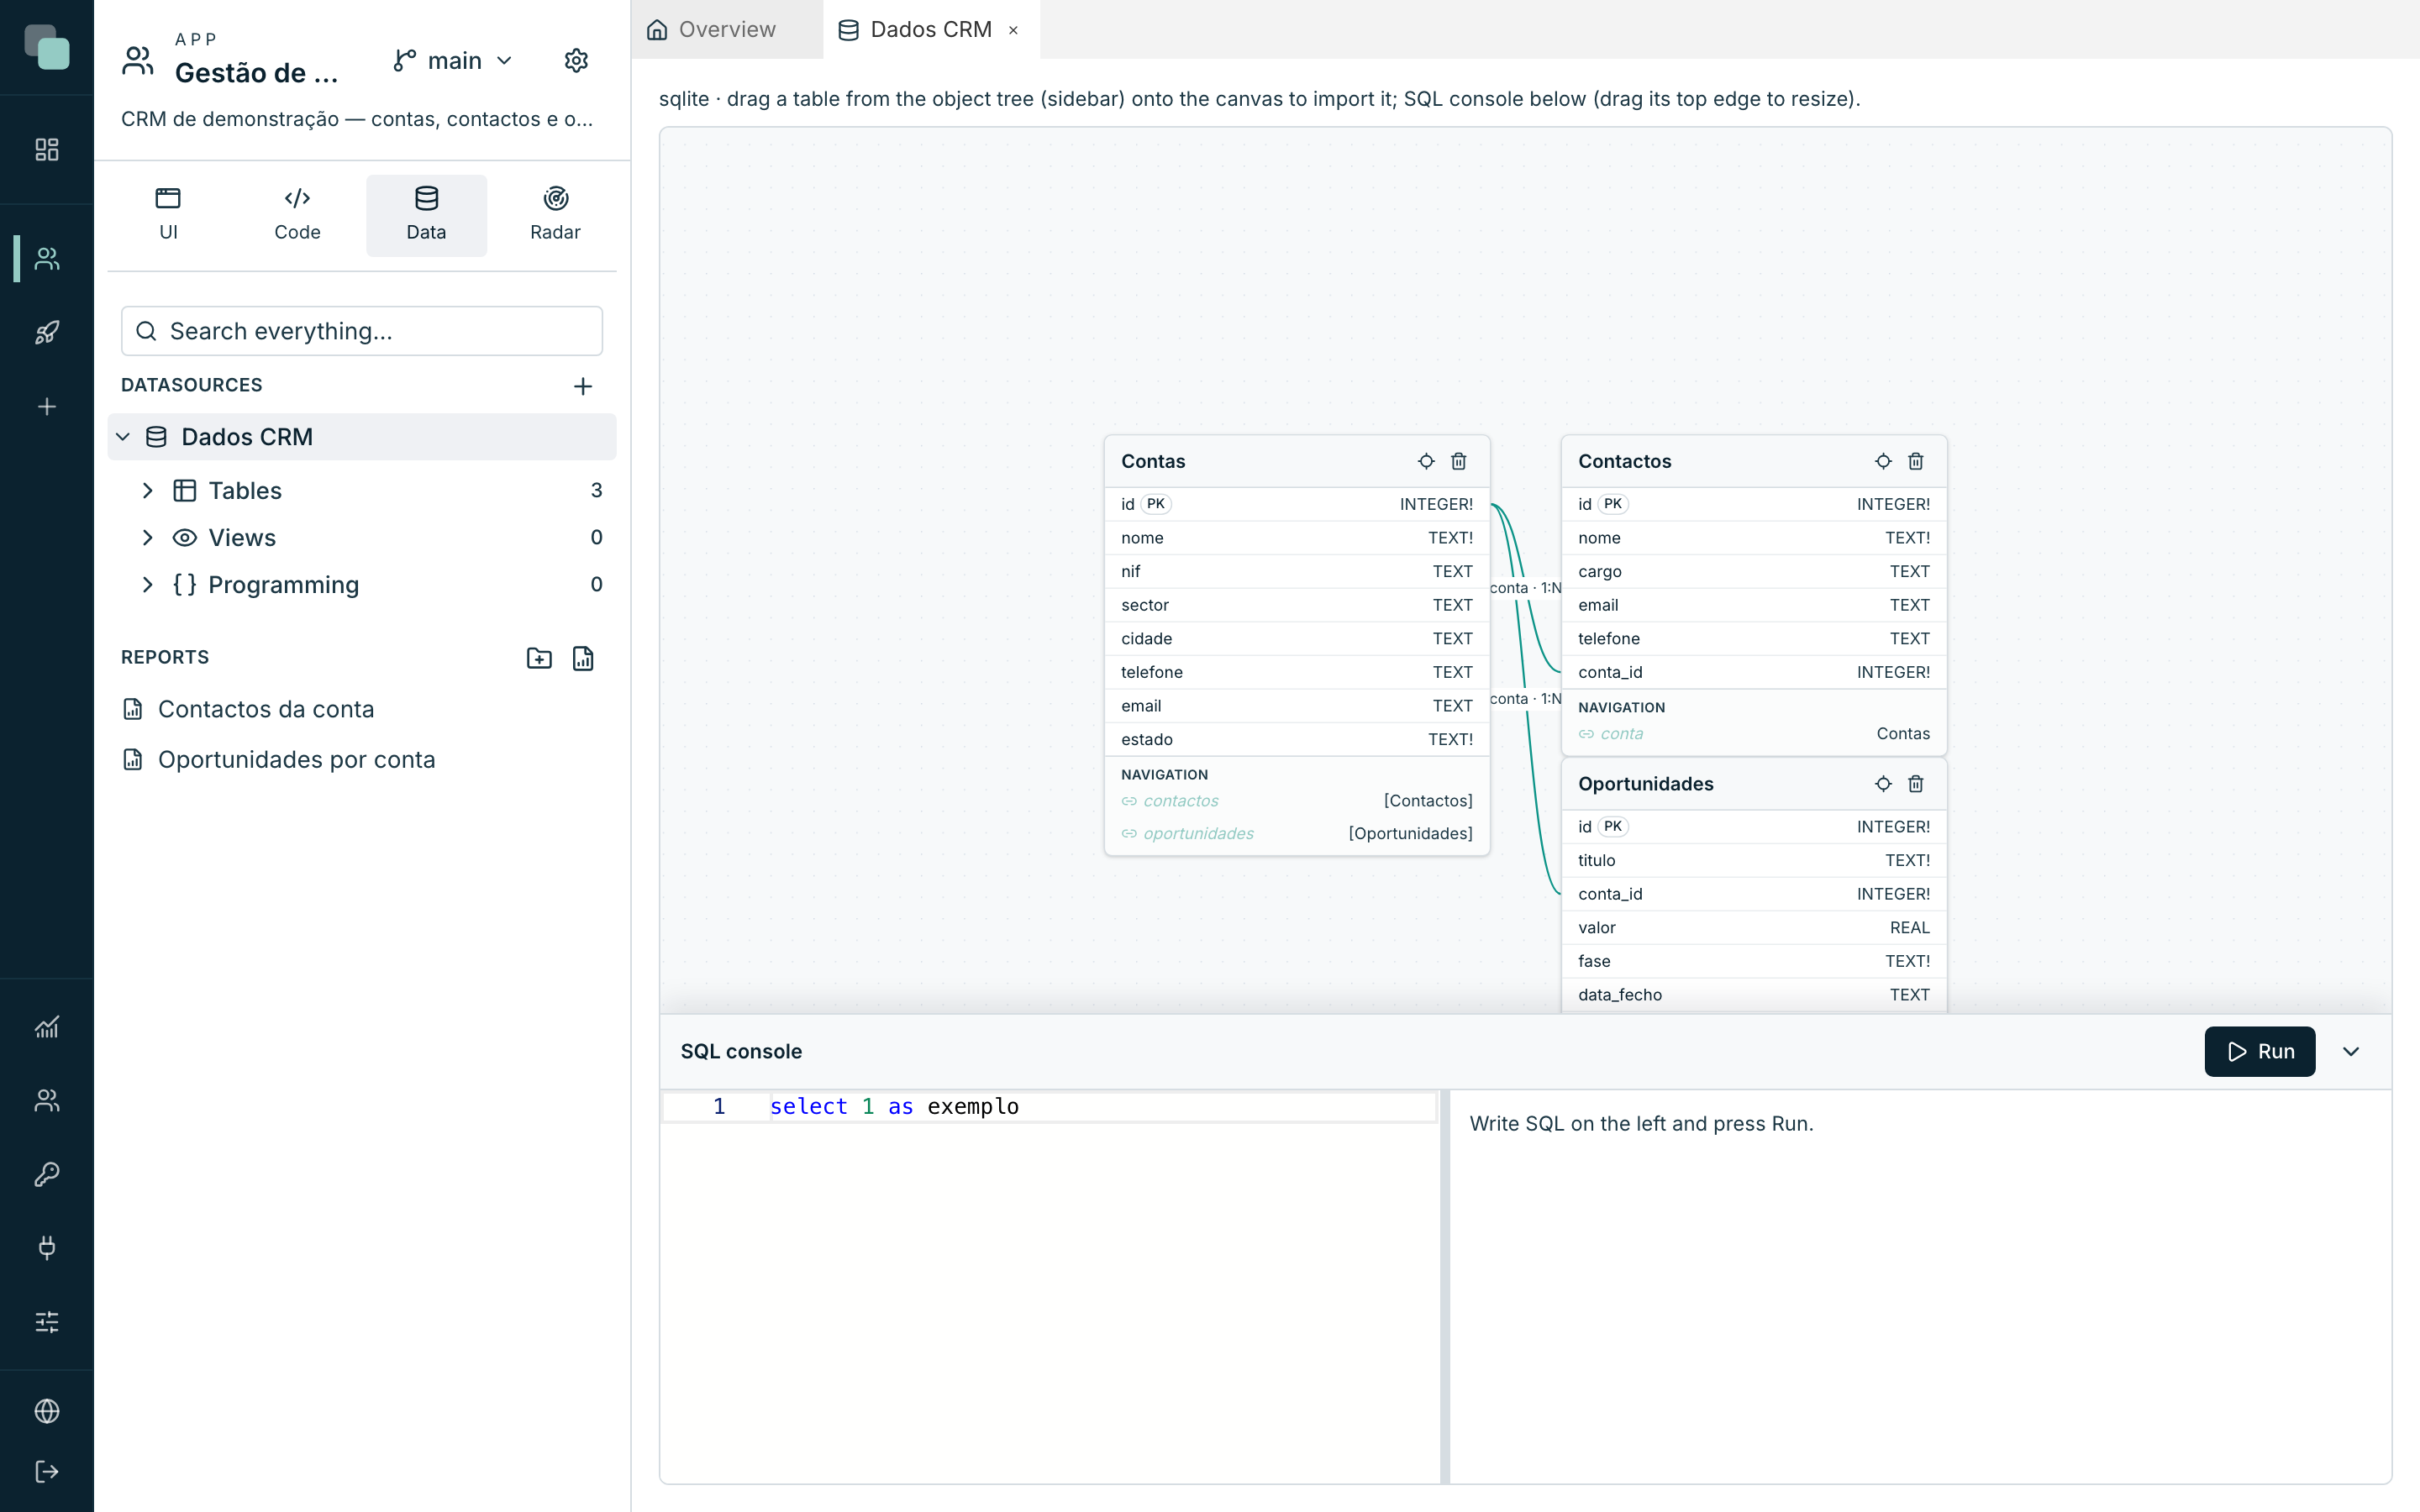This screenshot has height=1512, width=2420.
Task: Open the dashboard grid icon in the left rail
Action: pyautogui.click(x=47, y=150)
